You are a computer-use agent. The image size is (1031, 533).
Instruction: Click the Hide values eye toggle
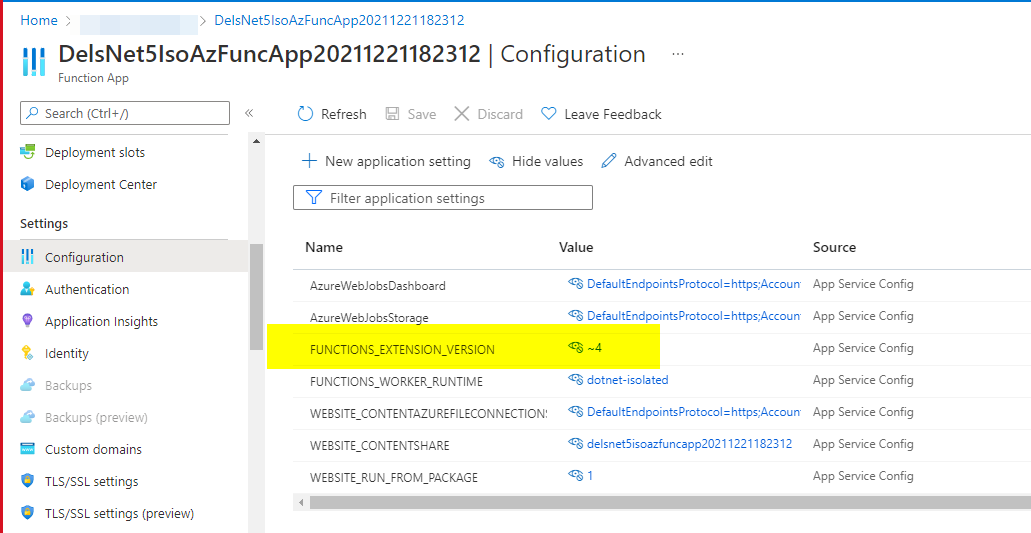[497, 161]
